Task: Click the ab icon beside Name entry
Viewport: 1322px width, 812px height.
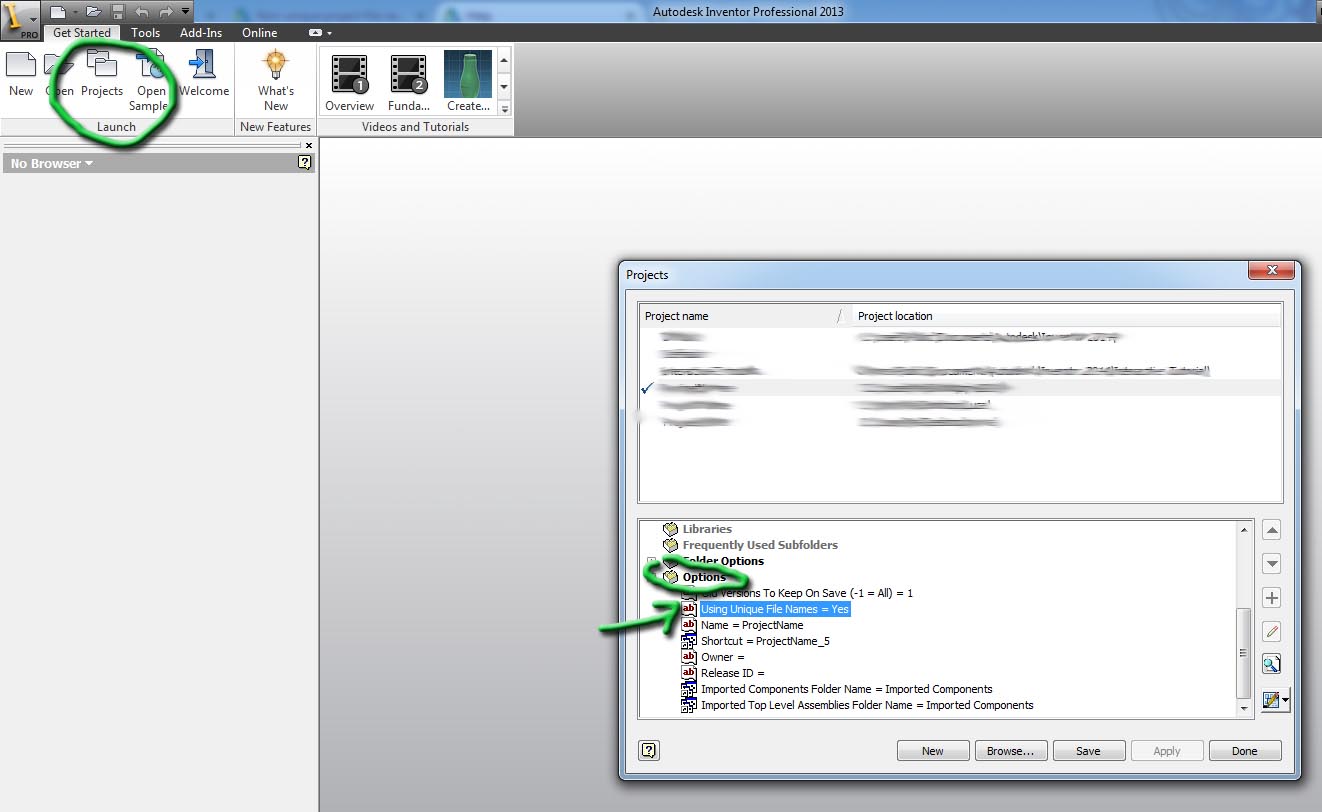Action: (x=689, y=625)
